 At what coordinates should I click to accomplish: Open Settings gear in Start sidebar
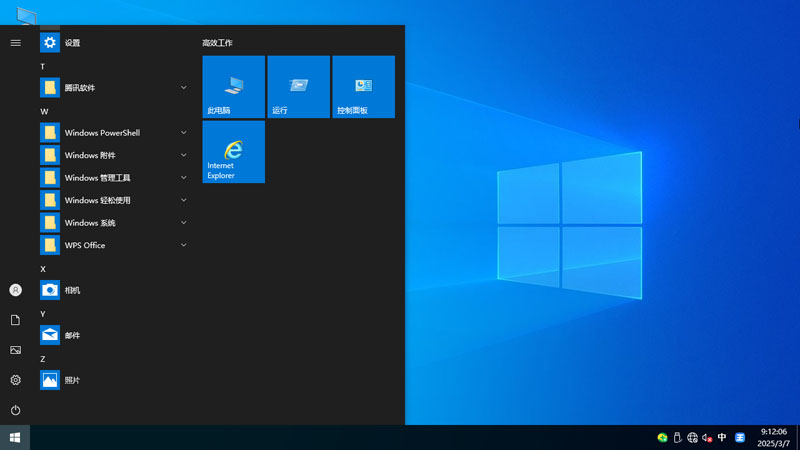[x=15, y=380]
